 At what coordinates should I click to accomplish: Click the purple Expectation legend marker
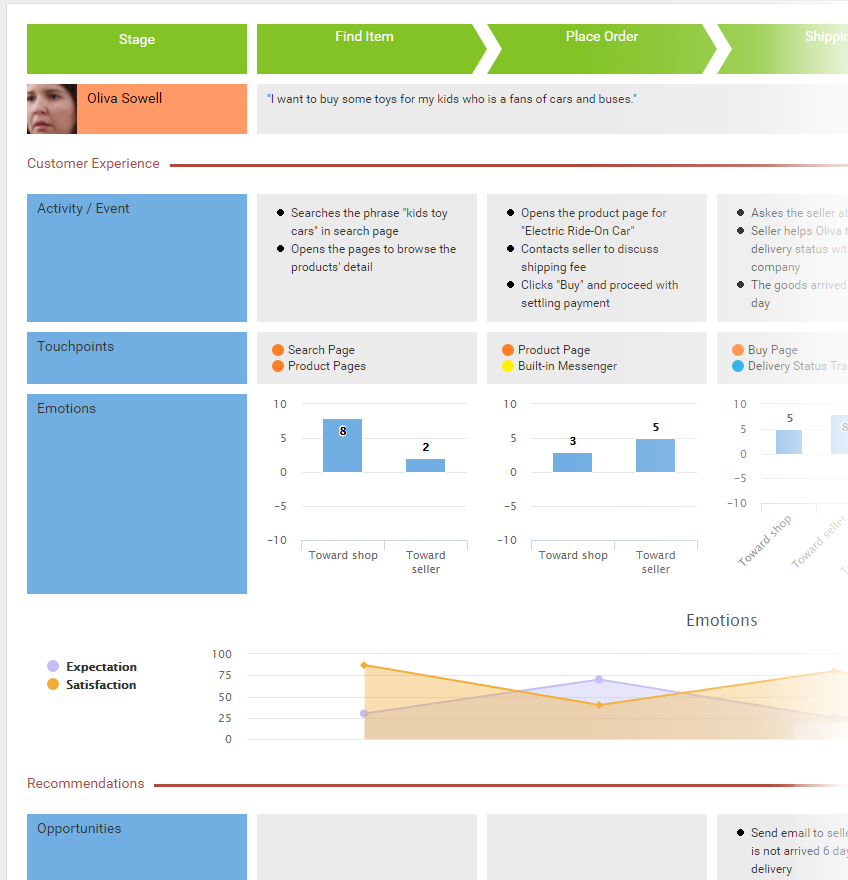click(53, 666)
